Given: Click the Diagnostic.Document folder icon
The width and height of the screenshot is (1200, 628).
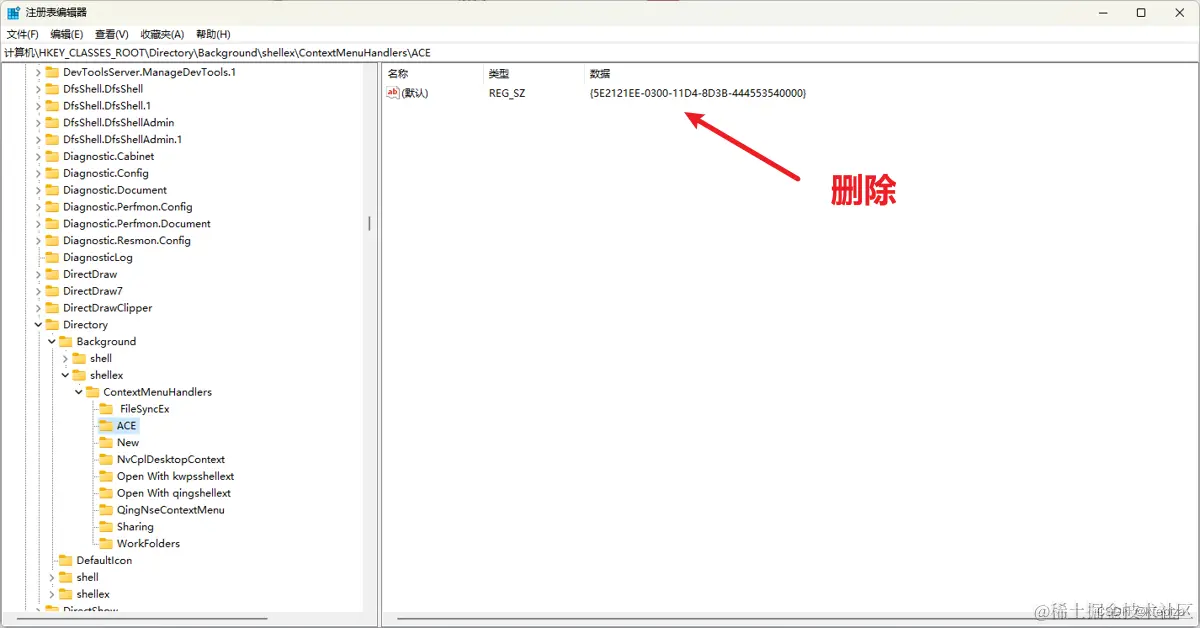Looking at the screenshot, I should click(x=52, y=190).
